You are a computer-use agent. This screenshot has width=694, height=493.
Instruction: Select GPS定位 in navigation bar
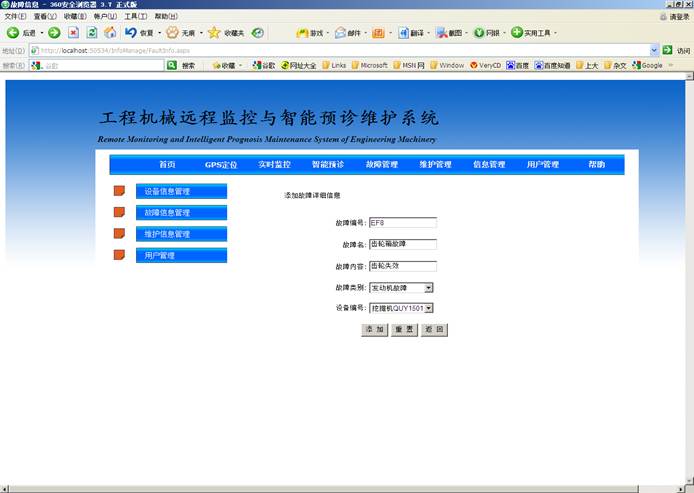point(221,164)
